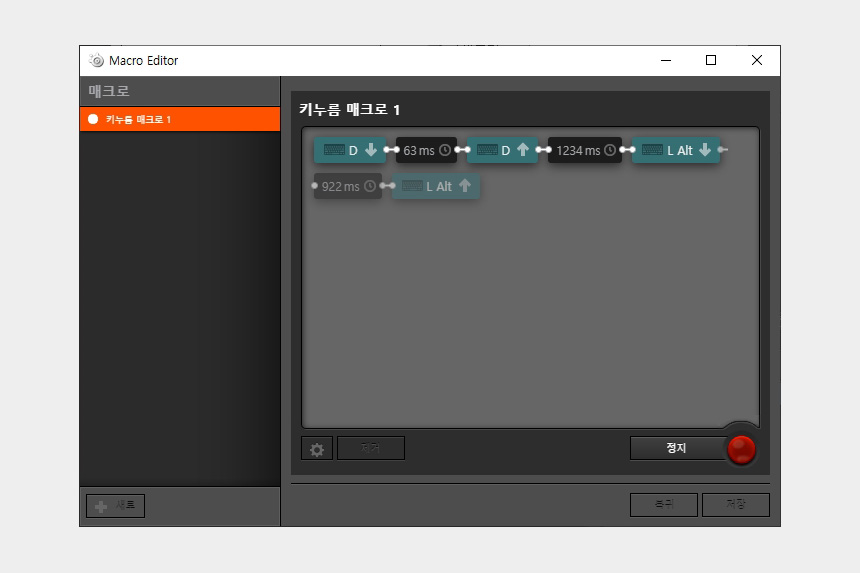Image resolution: width=860 pixels, height=573 pixels.
Task: Click the save button at bottom right
Action: point(736,504)
